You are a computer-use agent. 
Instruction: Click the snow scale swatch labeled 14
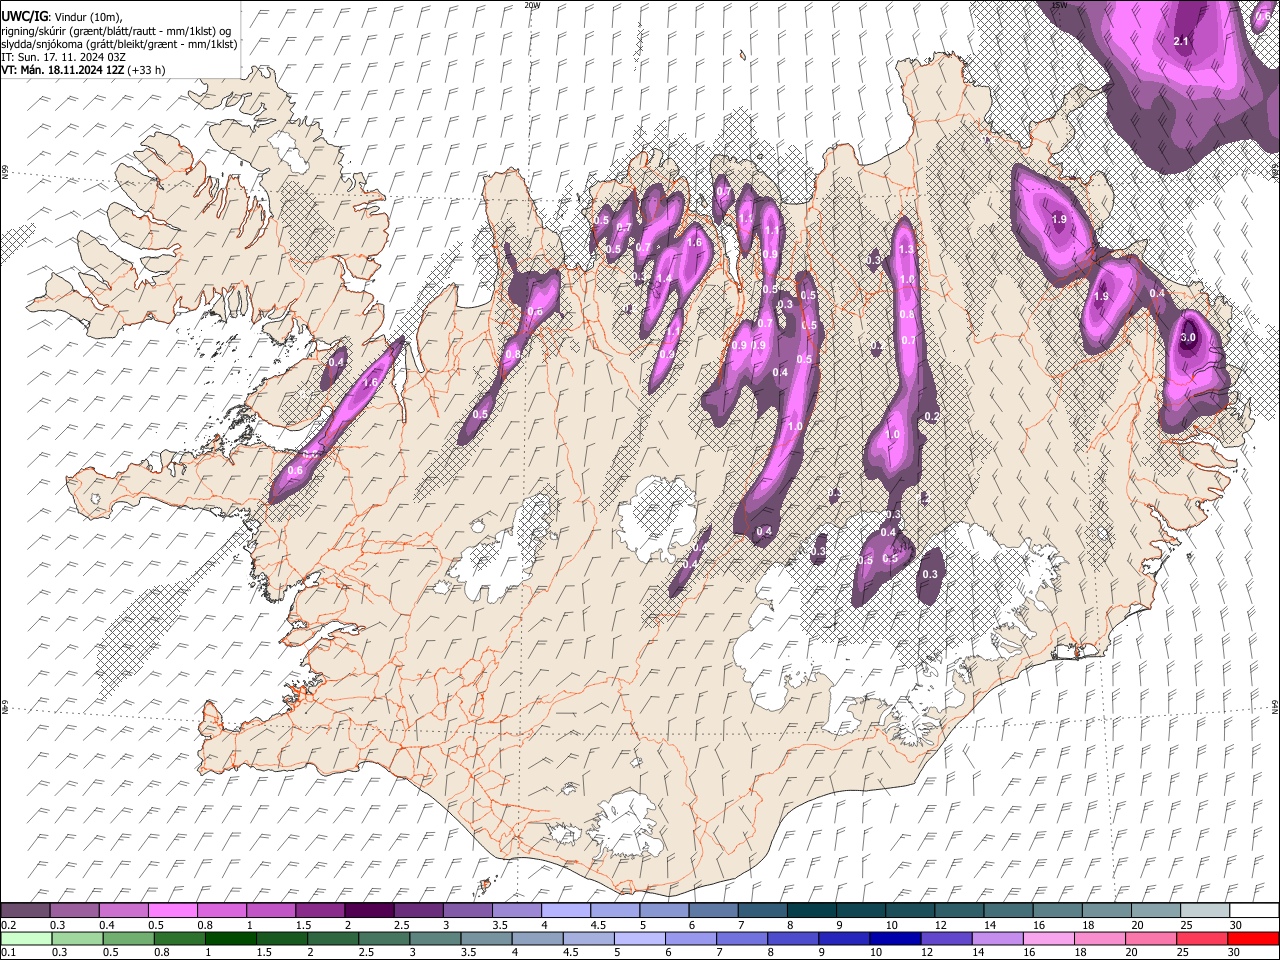click(1008, 910)
